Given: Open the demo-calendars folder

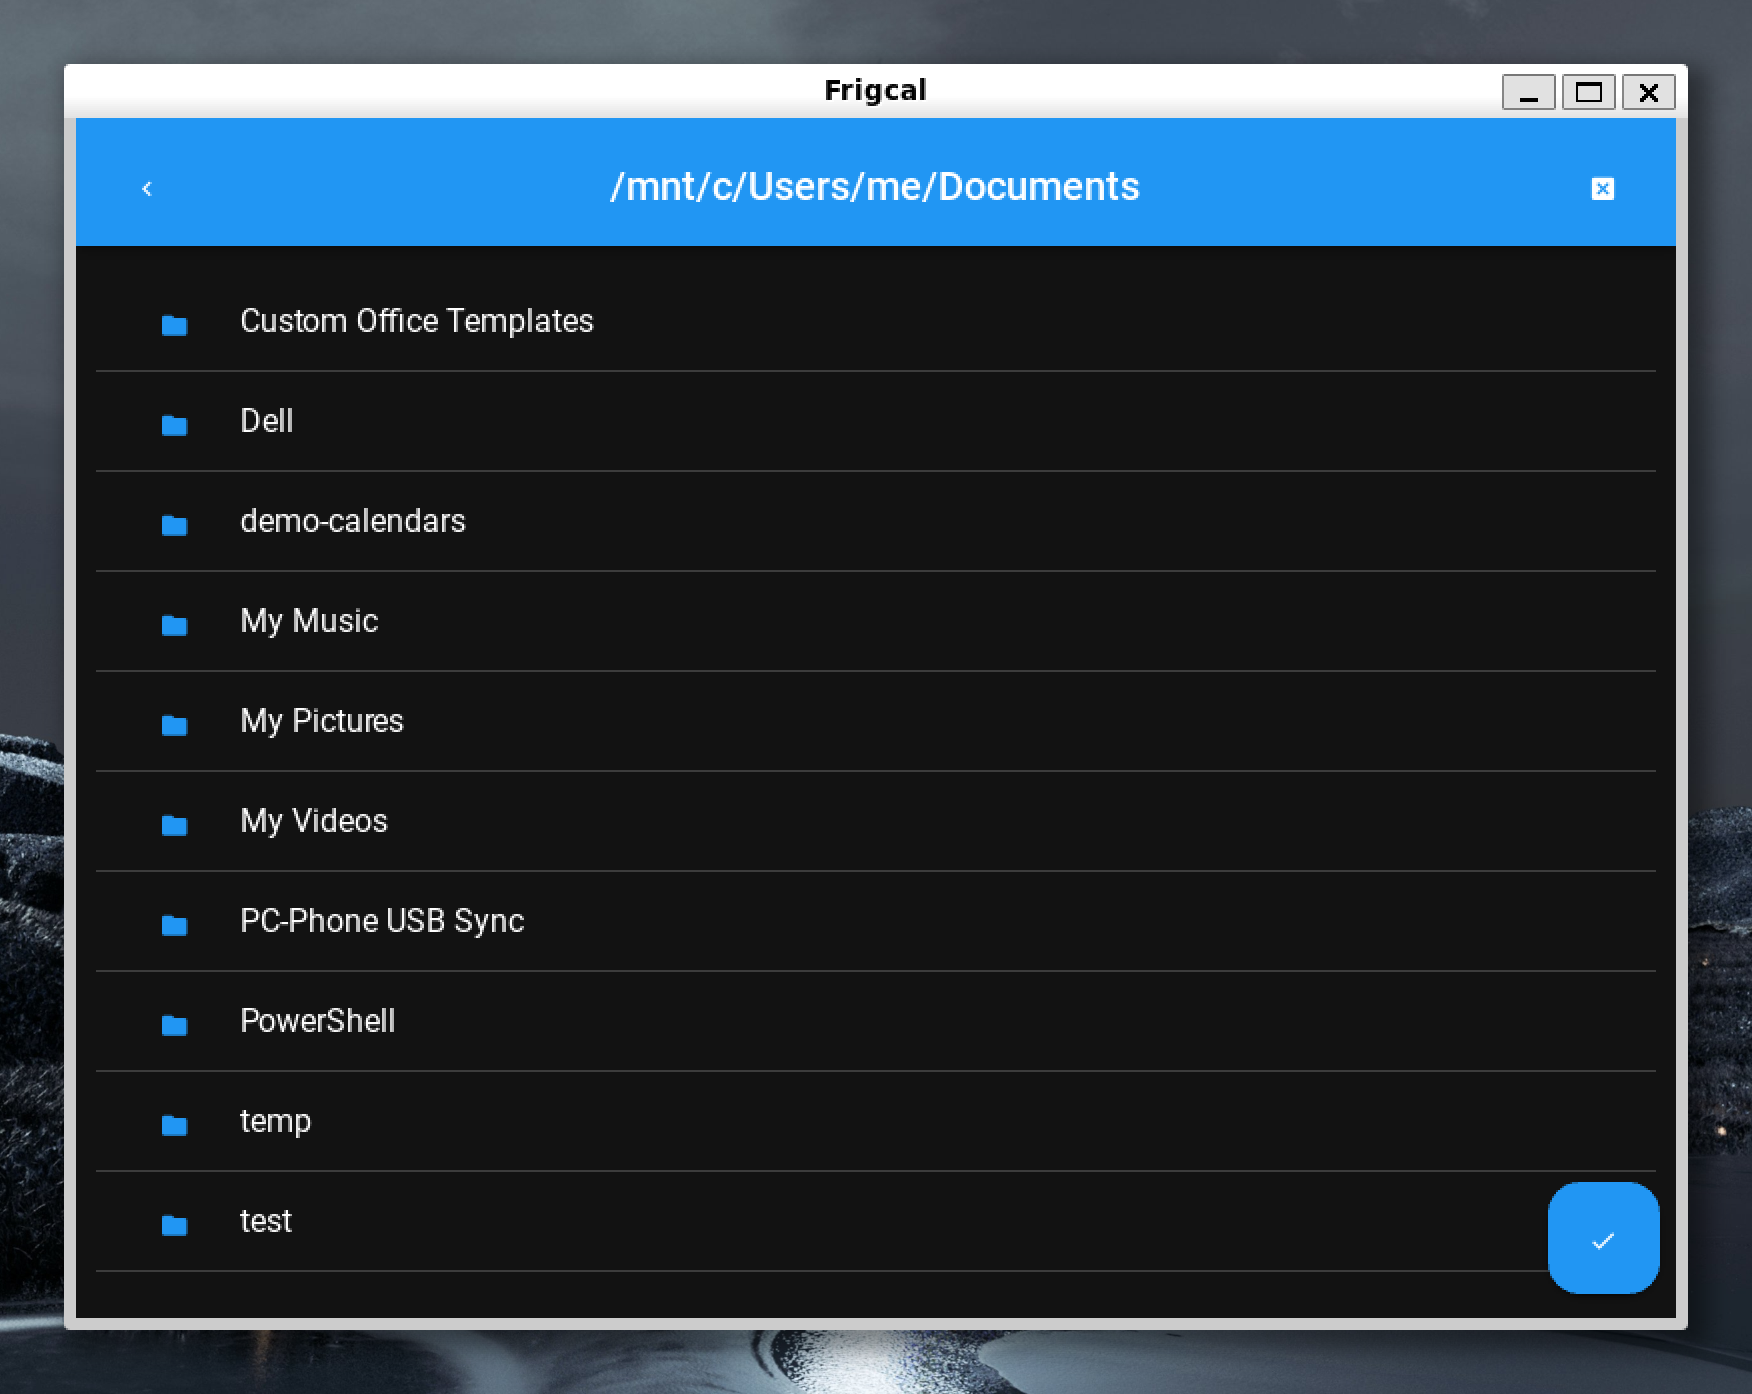Looking at the screenshot, I should coord(875,521).
